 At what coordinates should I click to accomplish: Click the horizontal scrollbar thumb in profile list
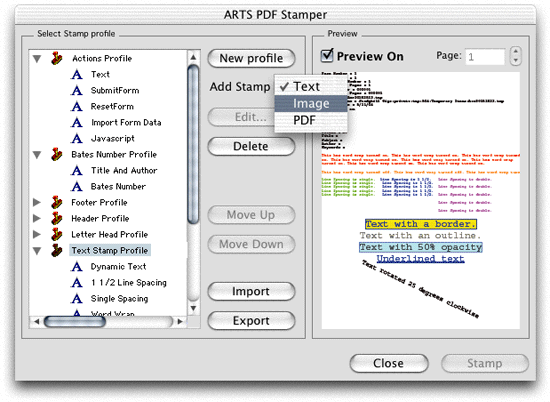tap(75, 321)
